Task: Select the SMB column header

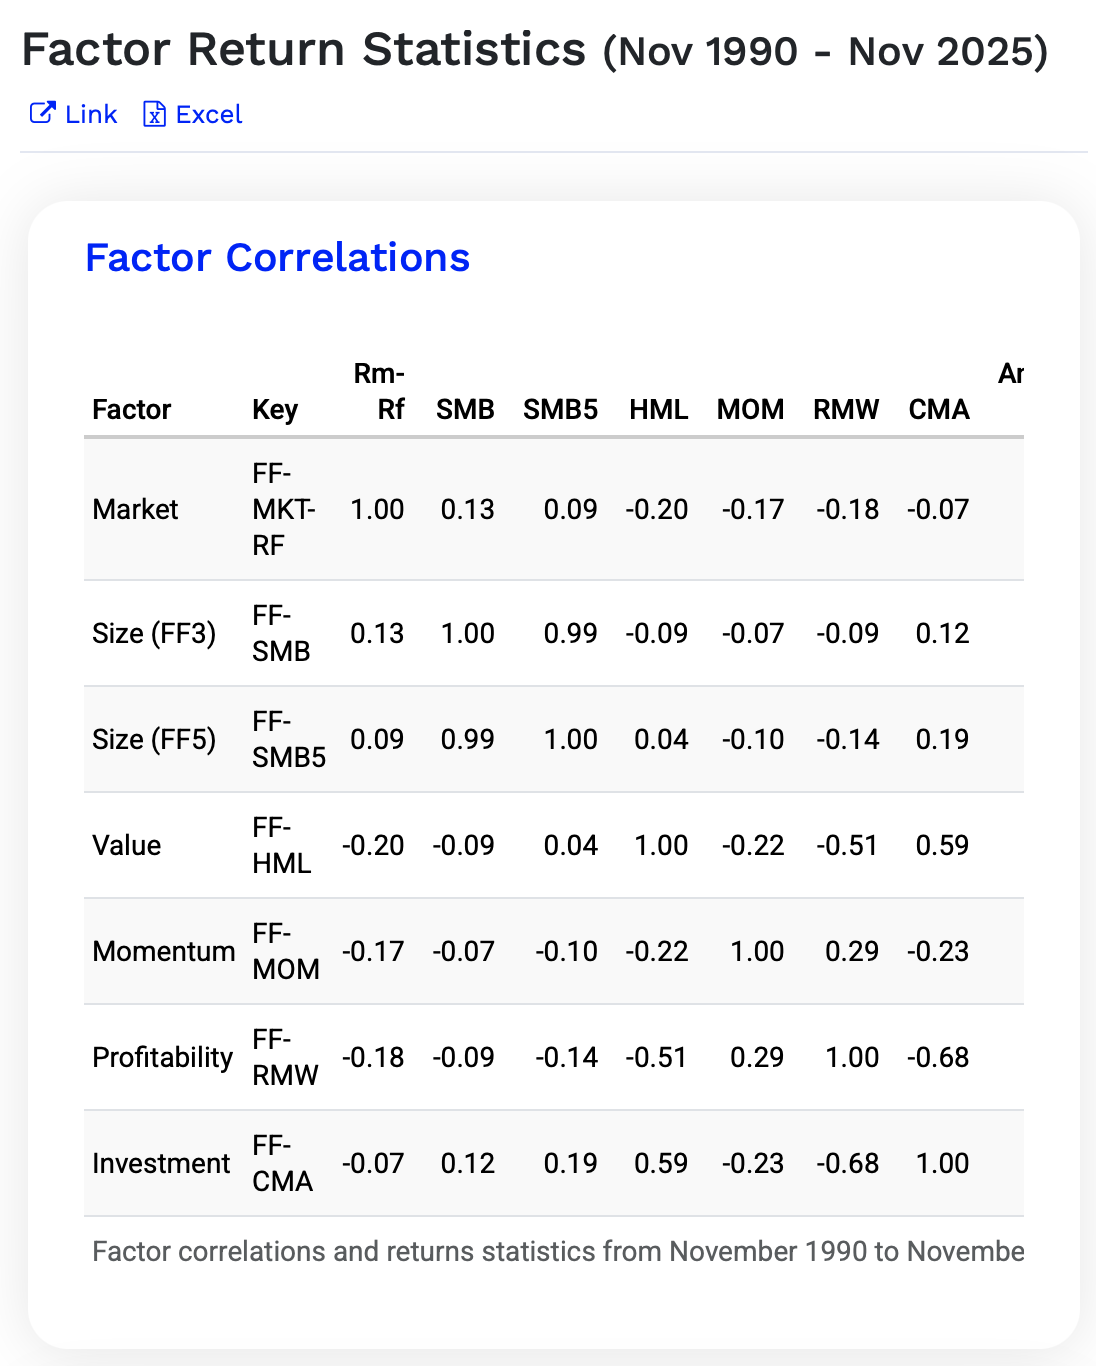Action: (x=465, y=409)
